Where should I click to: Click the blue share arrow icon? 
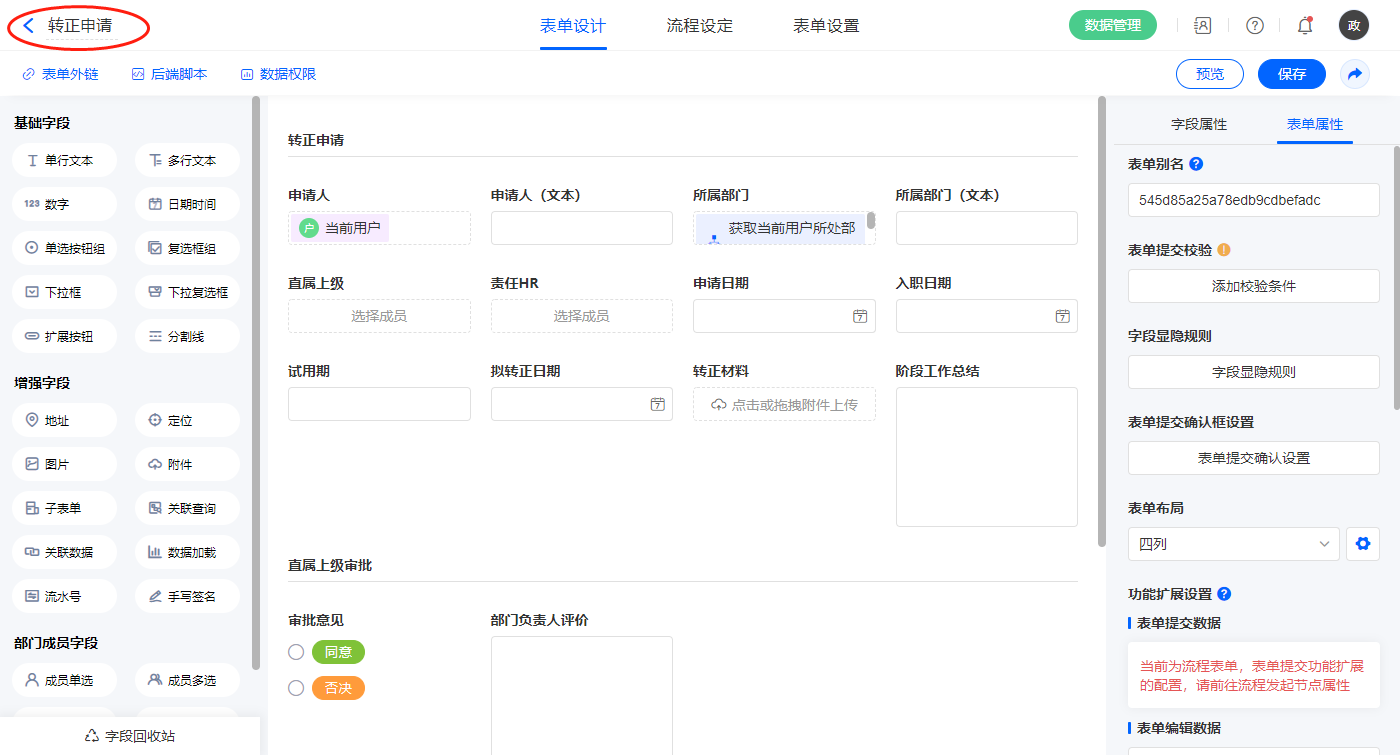tap(1355, 74)
